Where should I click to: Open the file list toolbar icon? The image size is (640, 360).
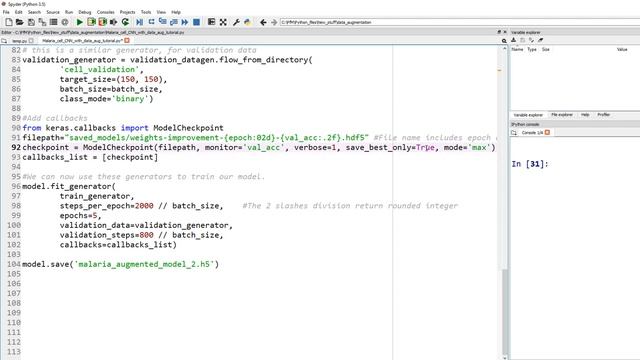(x=53, y=22)
